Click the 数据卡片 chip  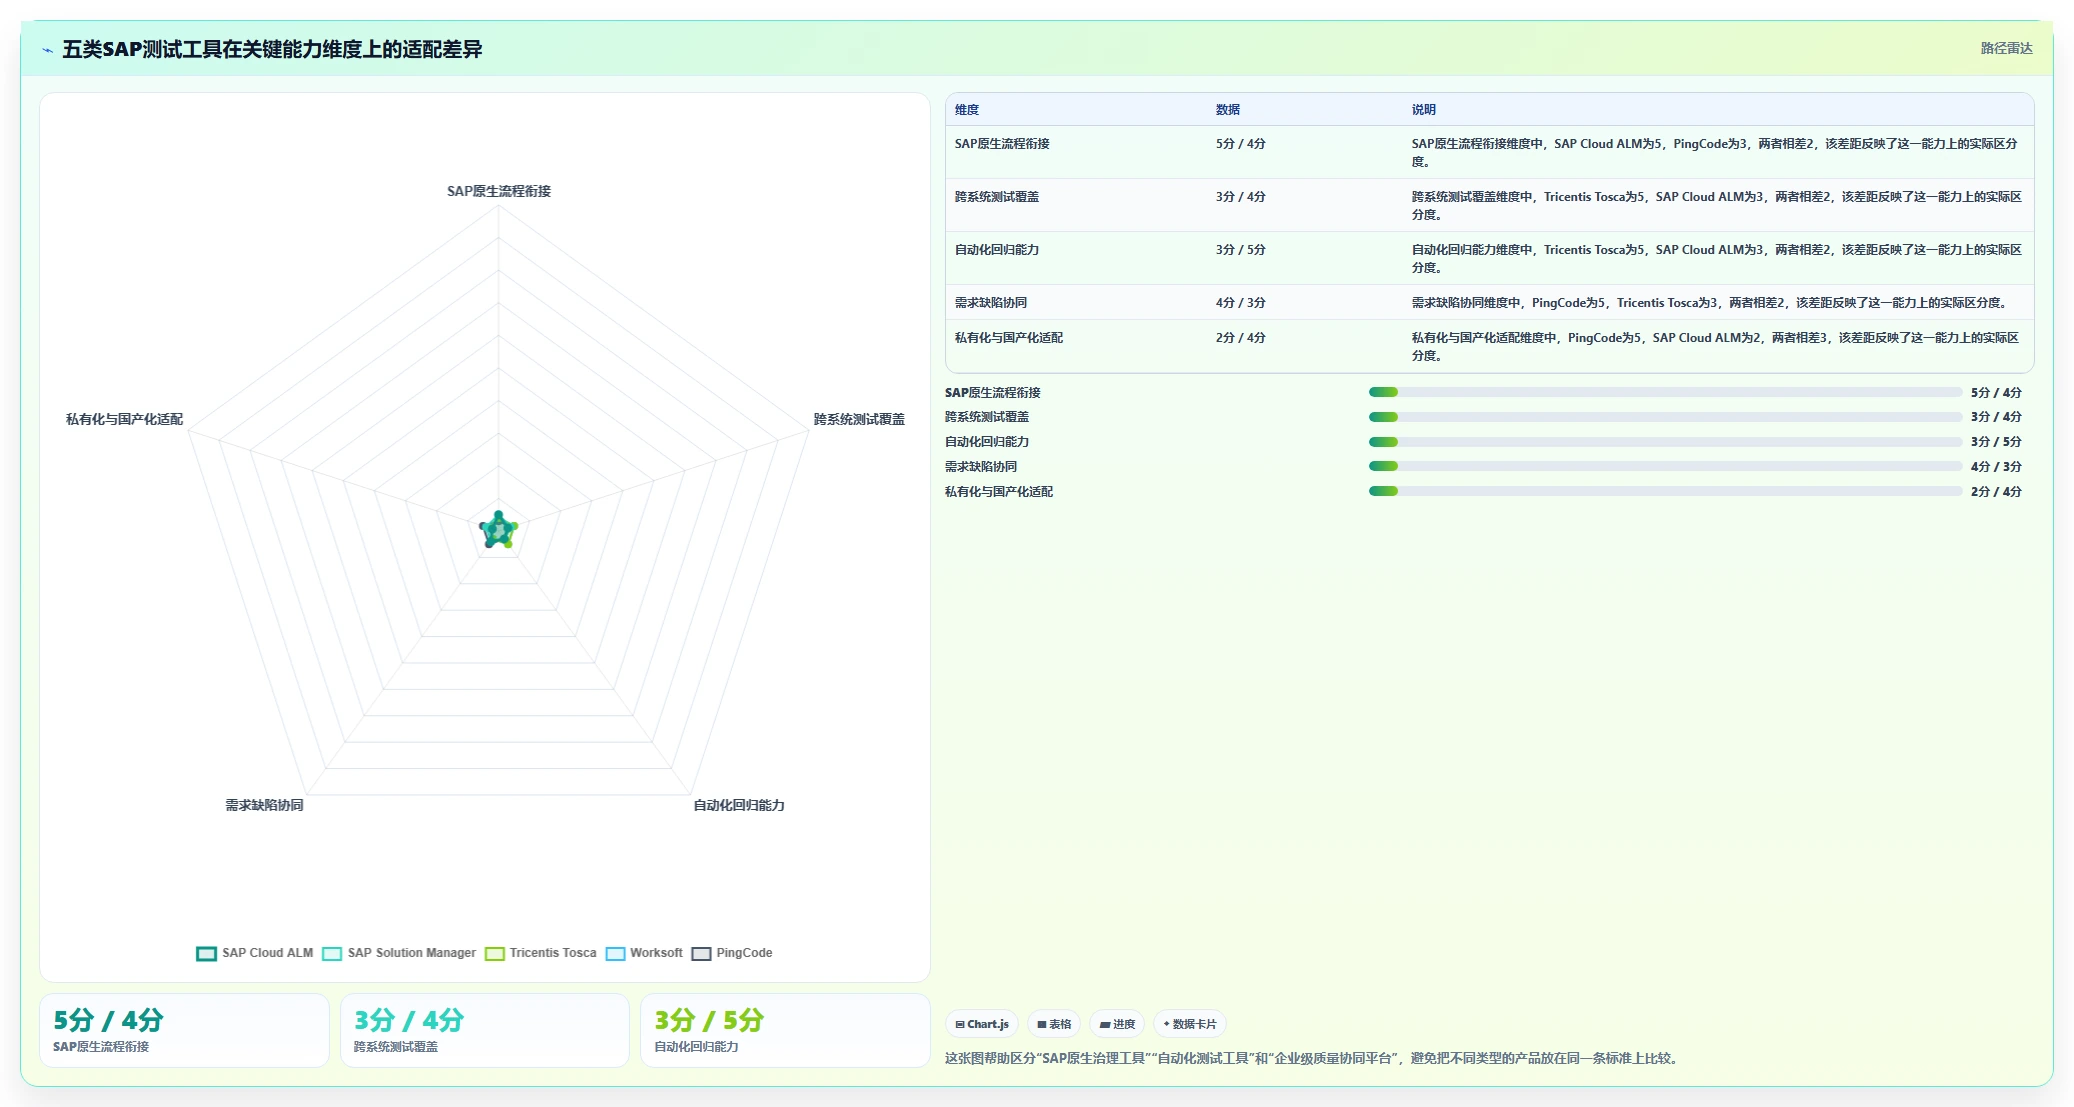tap(1190, 1024)
